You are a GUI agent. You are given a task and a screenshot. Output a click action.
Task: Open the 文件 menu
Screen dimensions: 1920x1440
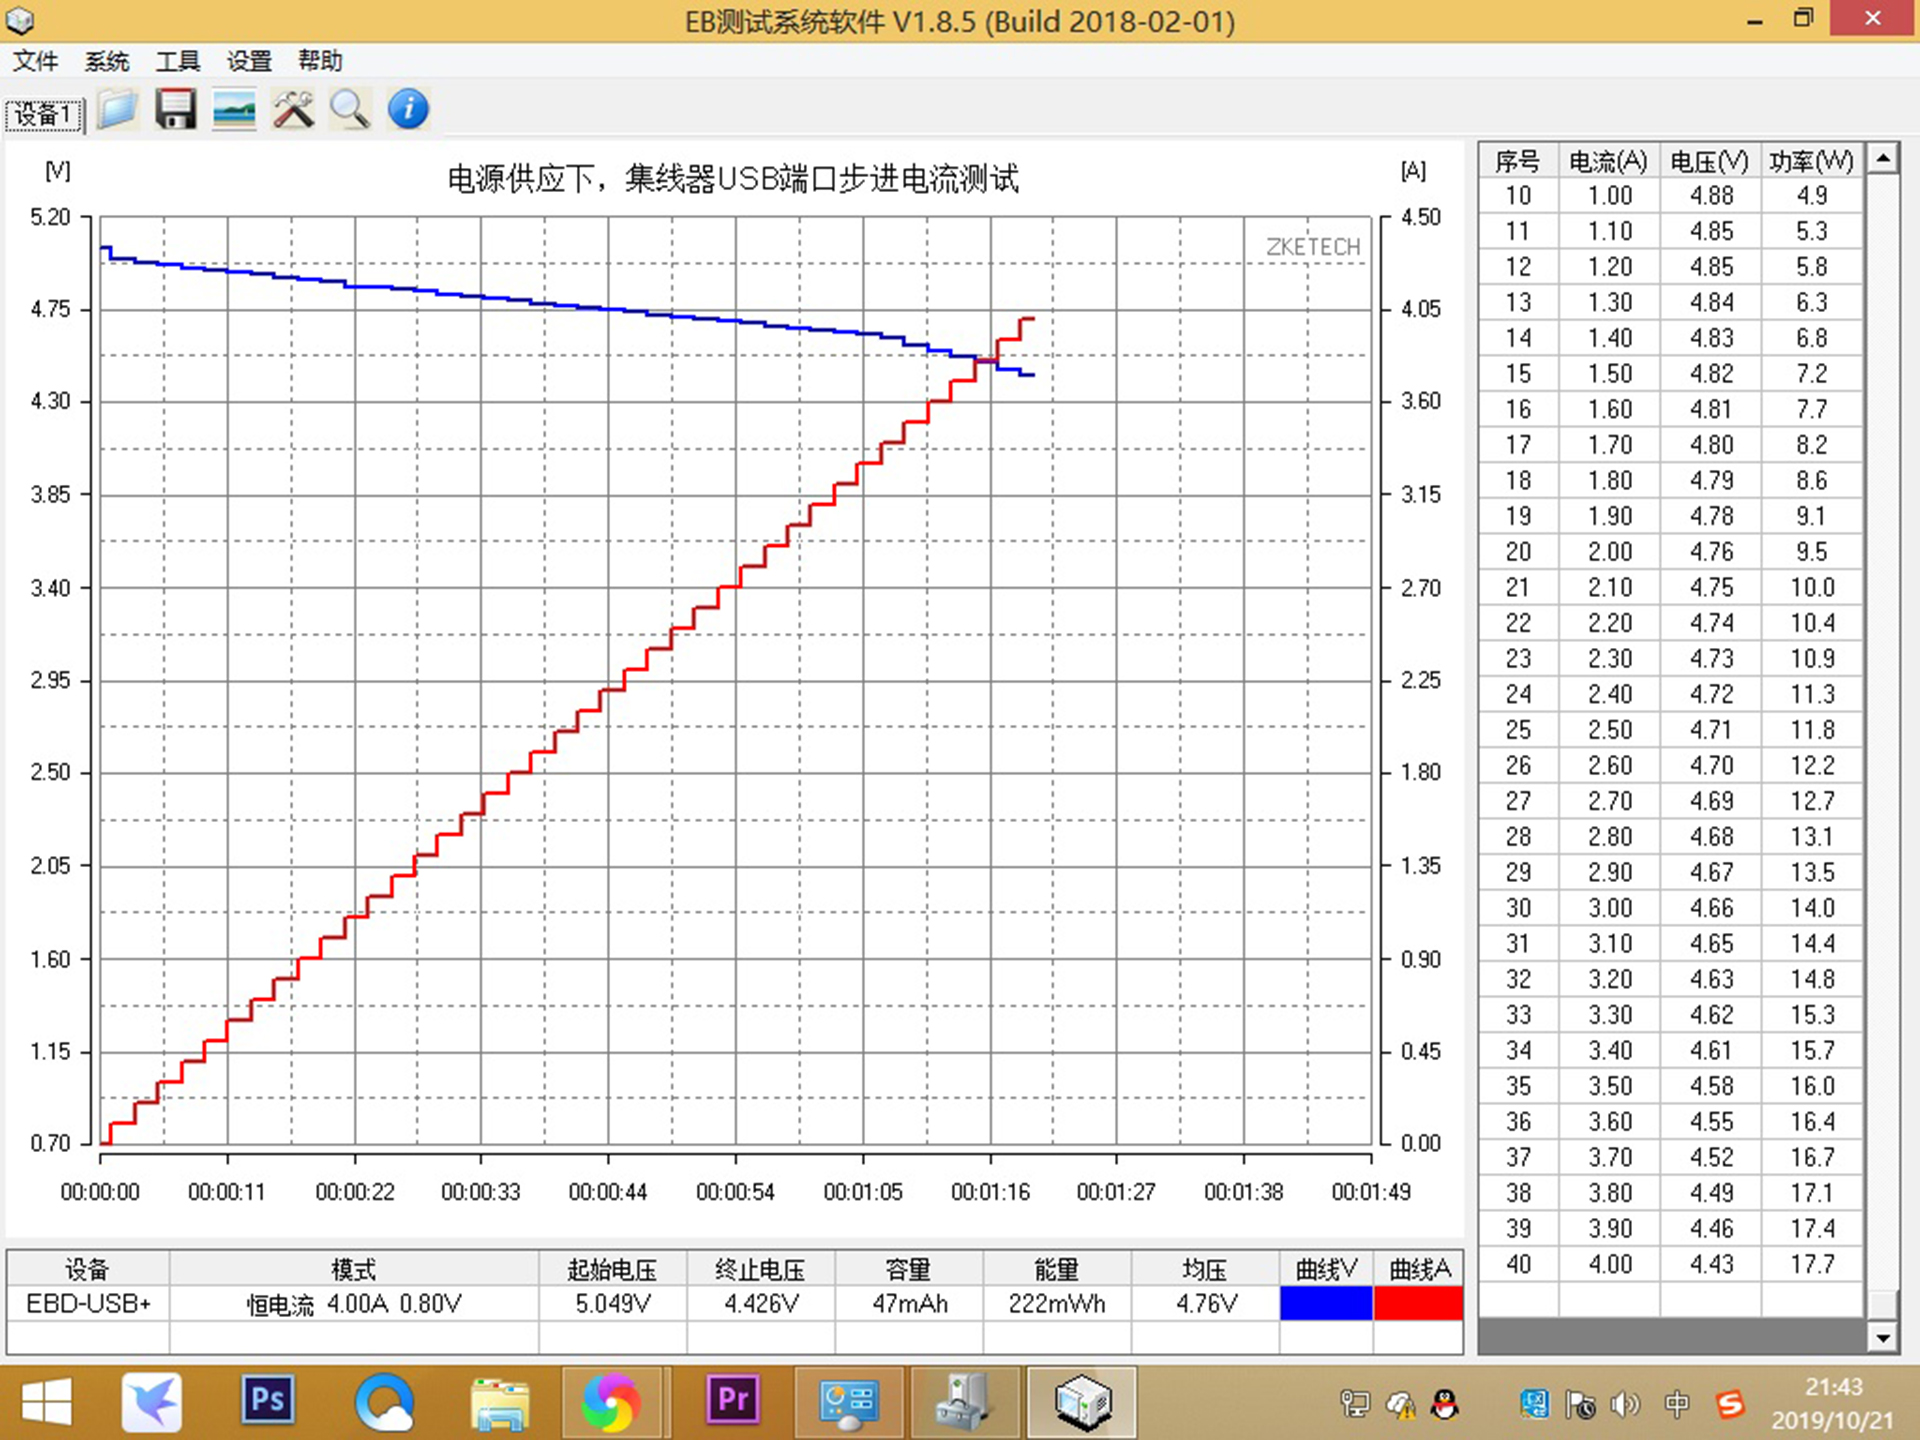tap(36, 62)
